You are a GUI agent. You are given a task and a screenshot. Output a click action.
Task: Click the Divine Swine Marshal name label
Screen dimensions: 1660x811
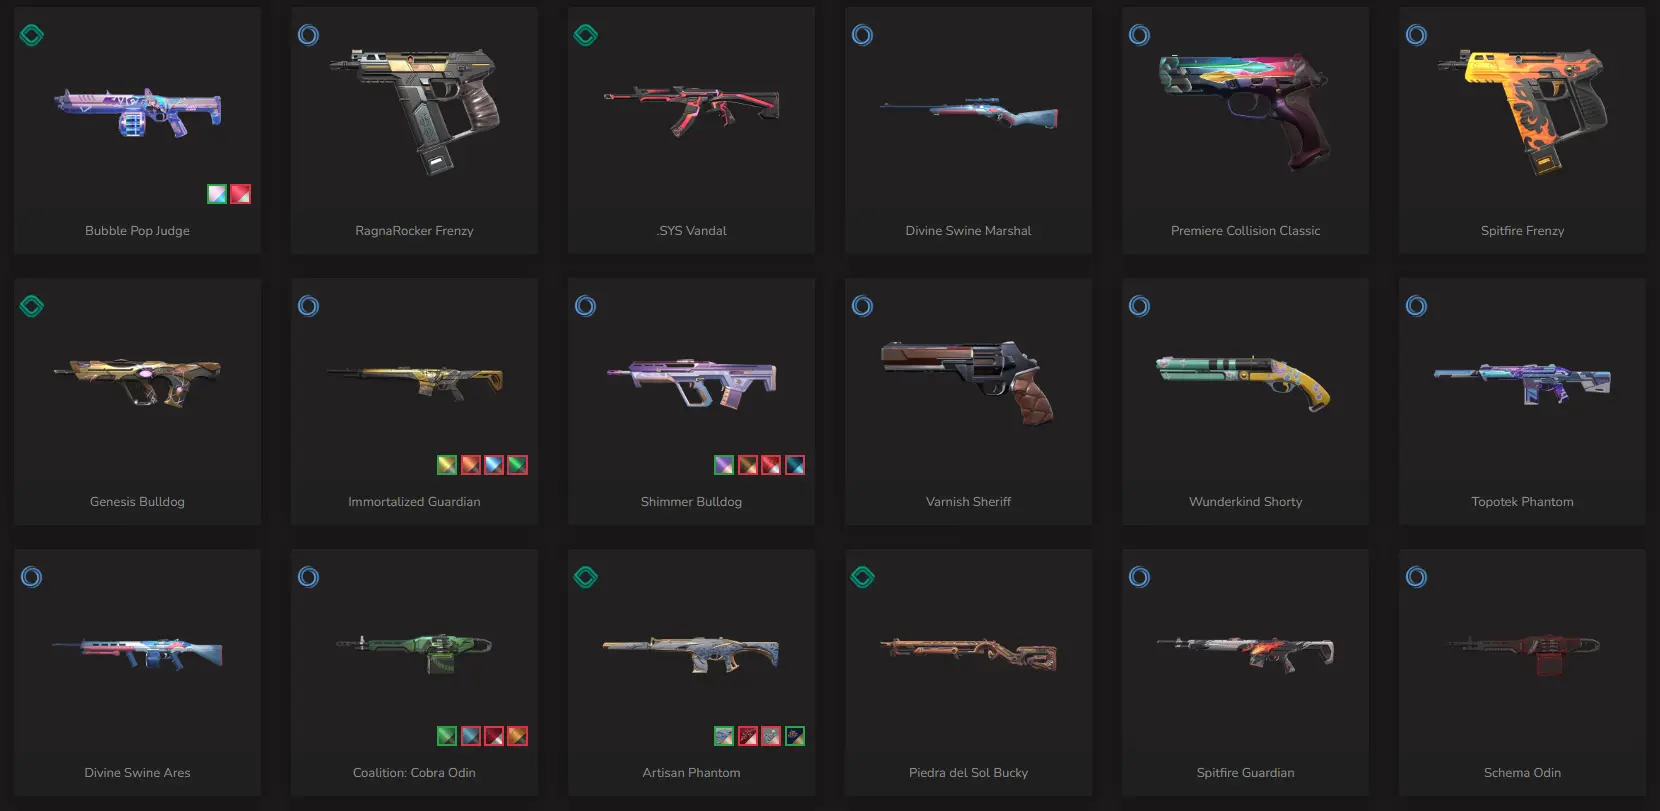pos(968,231)
